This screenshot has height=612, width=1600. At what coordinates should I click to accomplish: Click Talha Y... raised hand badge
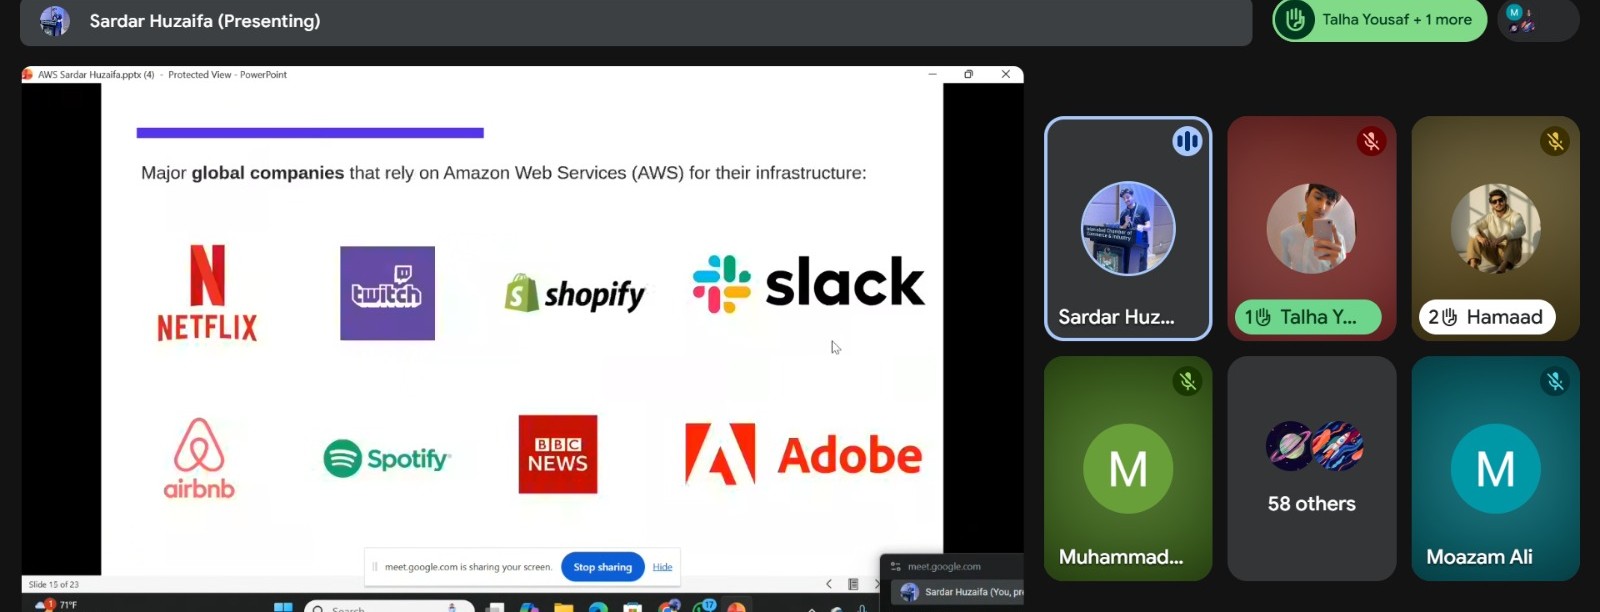tap(1307, 317)
